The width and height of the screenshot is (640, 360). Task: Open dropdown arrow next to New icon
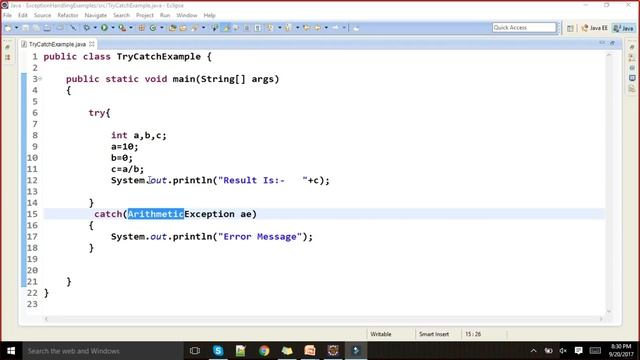tap(16, 28)
